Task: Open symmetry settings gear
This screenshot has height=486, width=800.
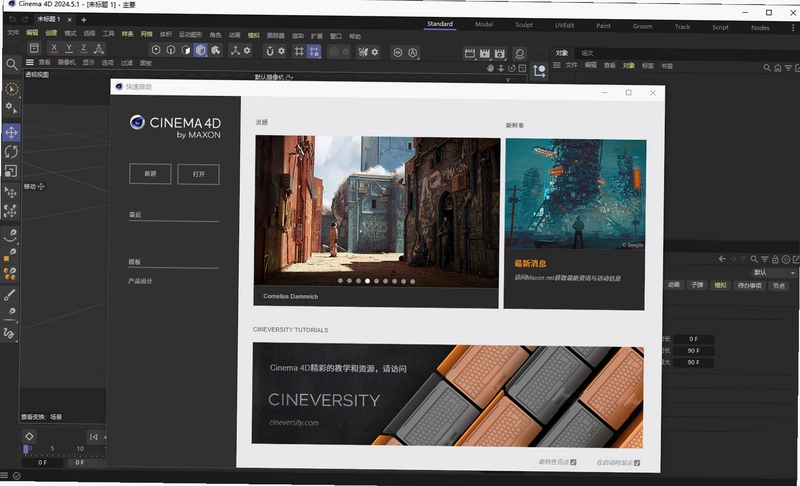Action: coord(375,52)
